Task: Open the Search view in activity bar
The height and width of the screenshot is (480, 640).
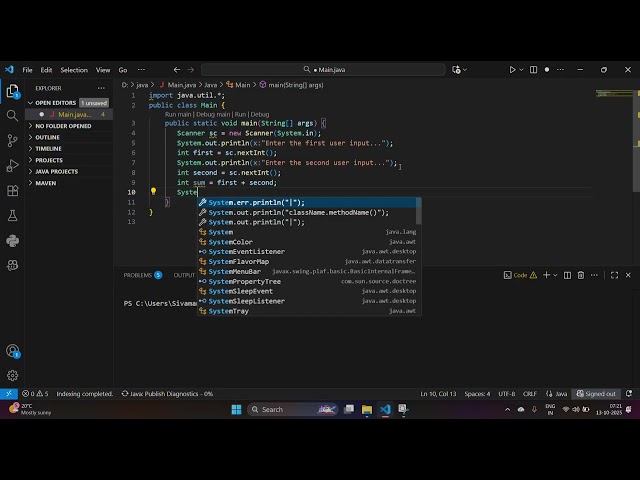Action: 12,116
